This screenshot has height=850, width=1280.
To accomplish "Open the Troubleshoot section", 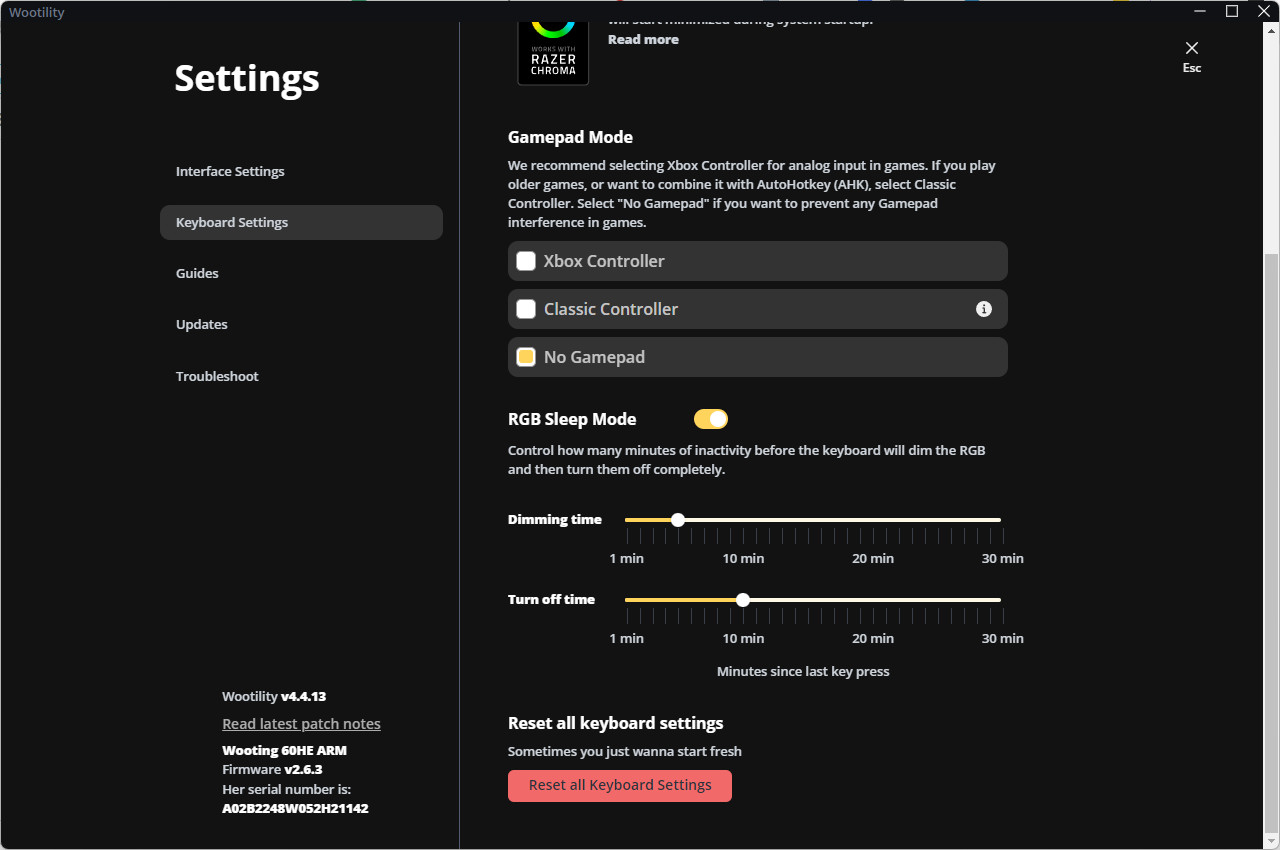I will click(217, 376).
